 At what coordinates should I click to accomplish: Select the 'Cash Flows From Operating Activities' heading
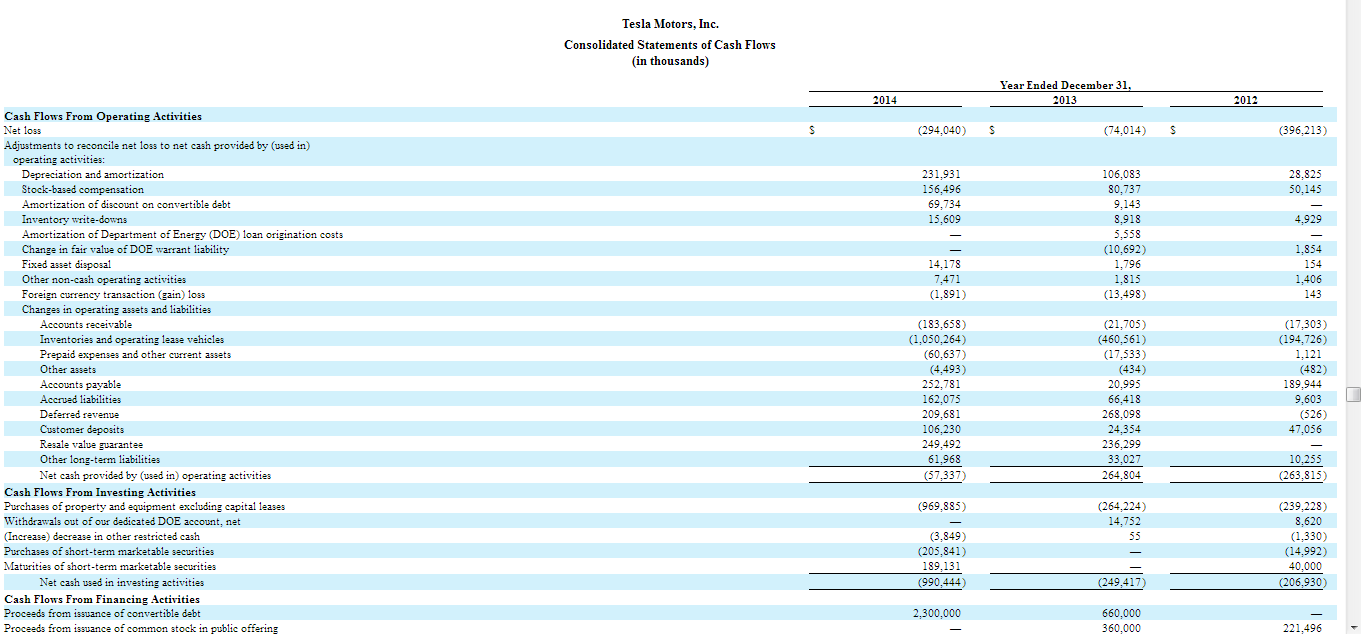103,116
